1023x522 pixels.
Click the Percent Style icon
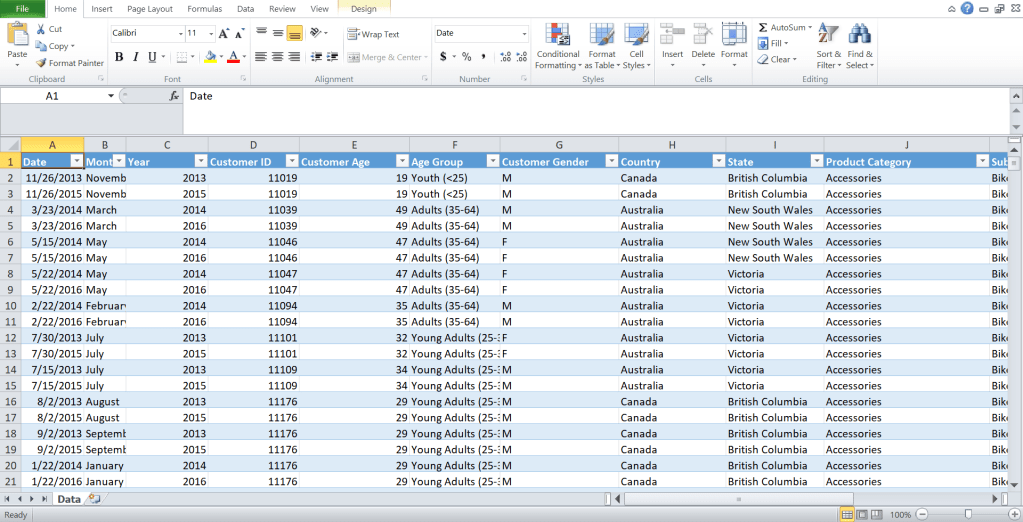(x=466, y=57)
